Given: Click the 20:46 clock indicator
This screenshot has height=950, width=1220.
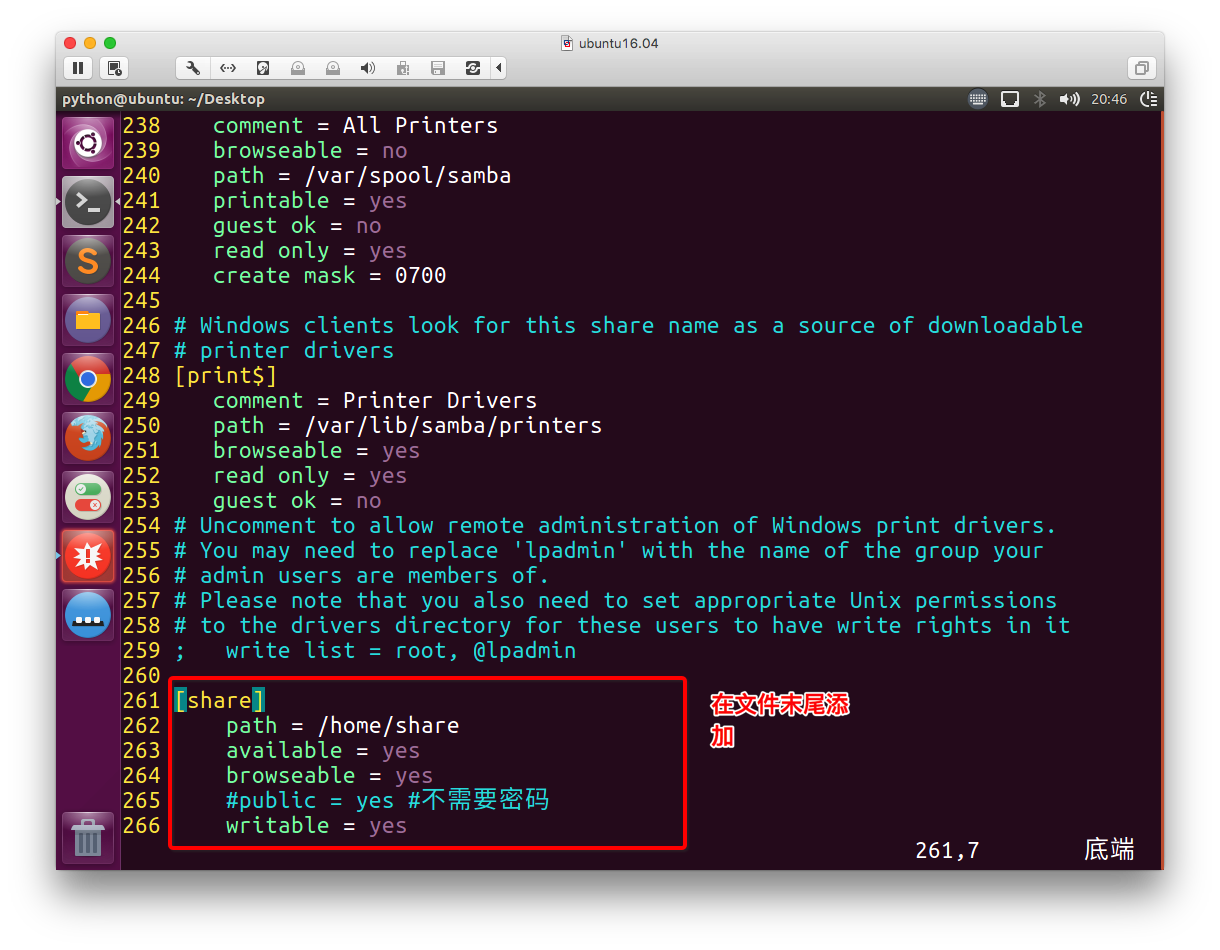Looking at the screenshot, I should [x=1109, y=99].
